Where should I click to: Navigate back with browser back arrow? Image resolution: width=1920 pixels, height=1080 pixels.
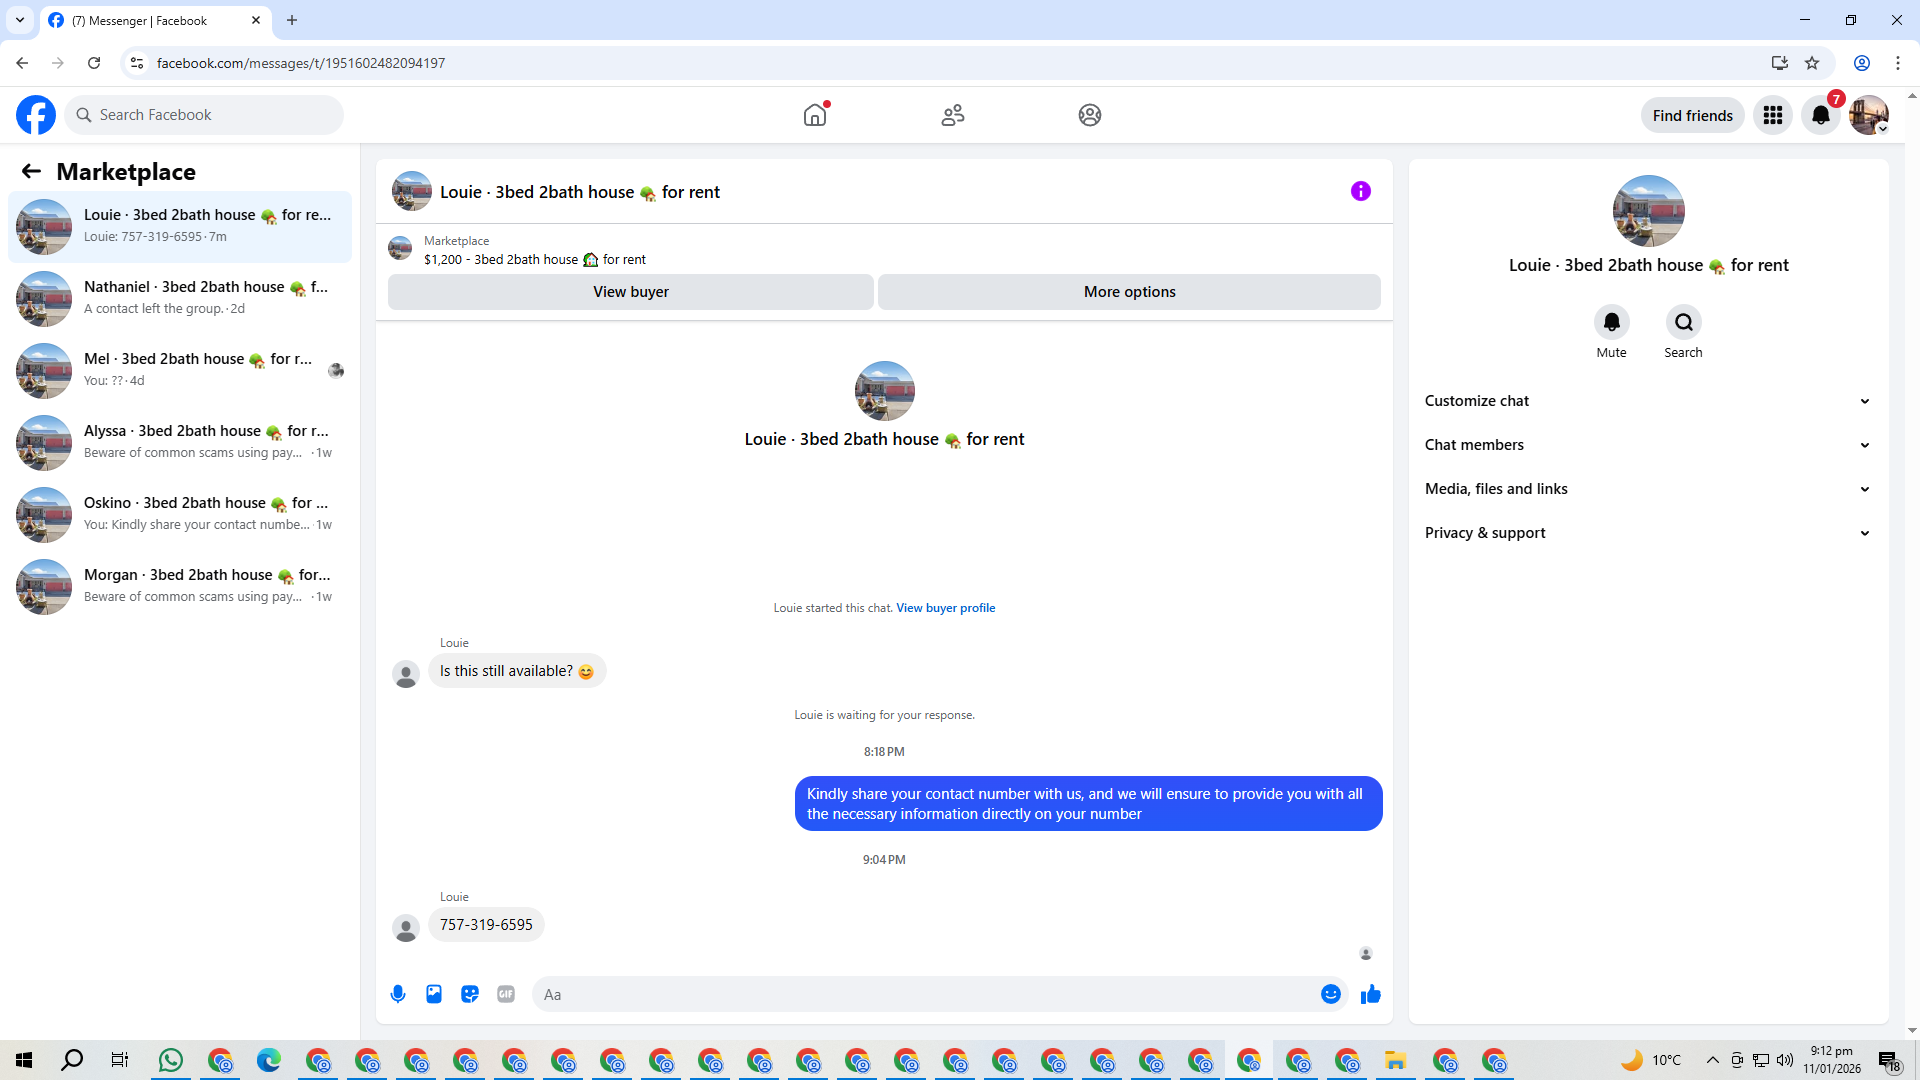(x=22, y=63)
